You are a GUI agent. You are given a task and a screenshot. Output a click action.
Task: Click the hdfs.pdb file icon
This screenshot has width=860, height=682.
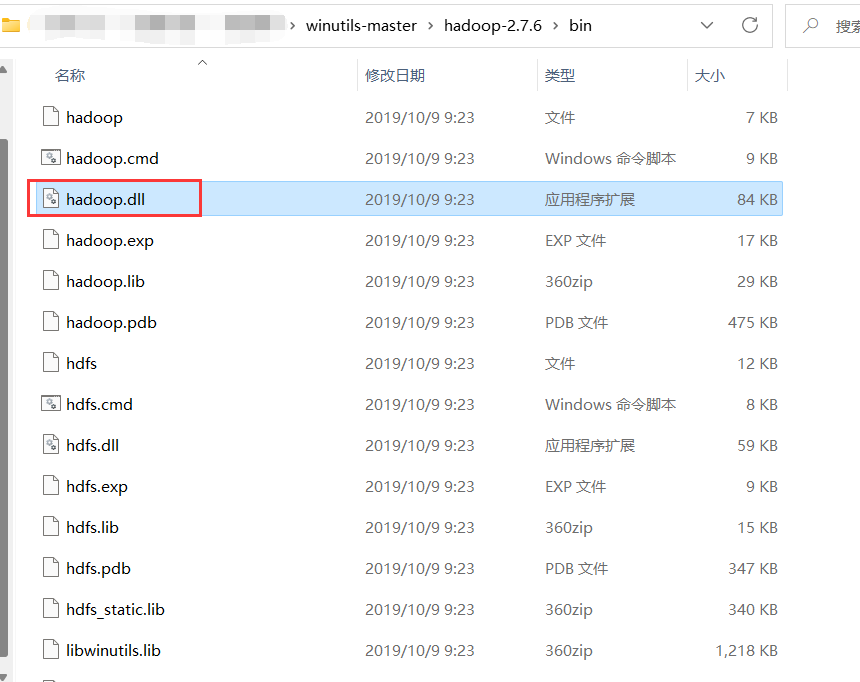[51, 568]
